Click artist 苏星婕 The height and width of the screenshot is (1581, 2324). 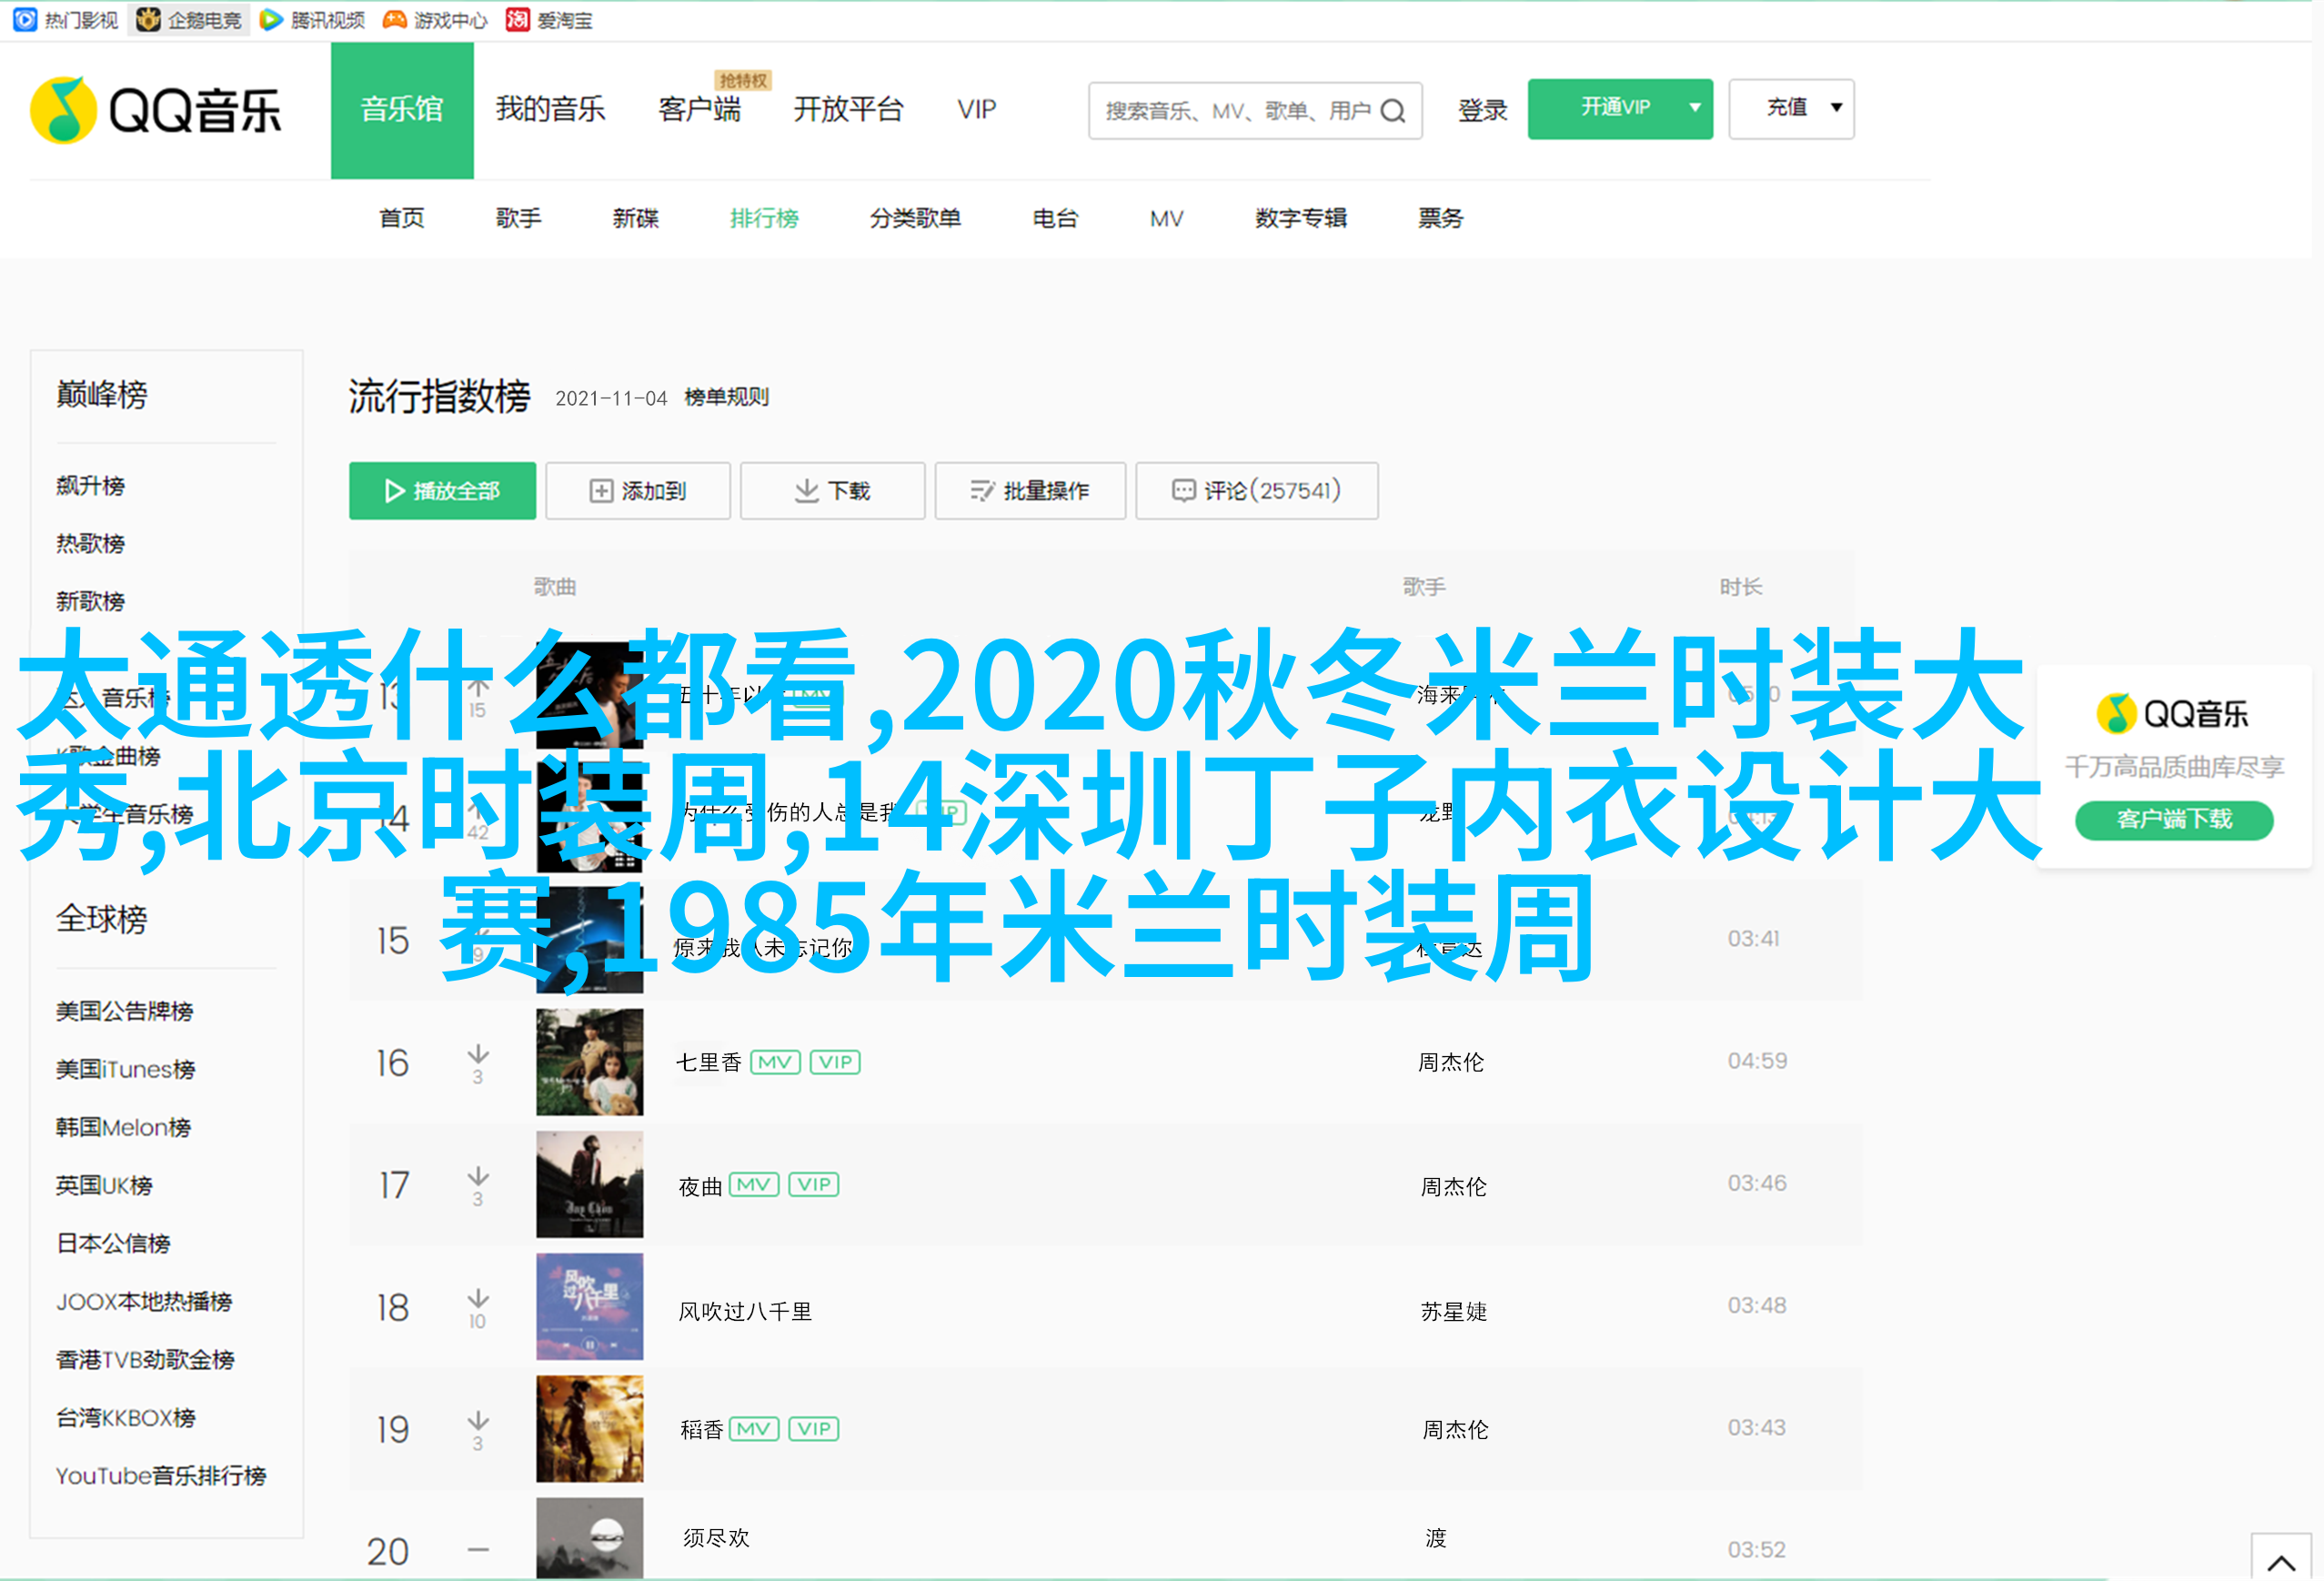tap(1454, 1311)
